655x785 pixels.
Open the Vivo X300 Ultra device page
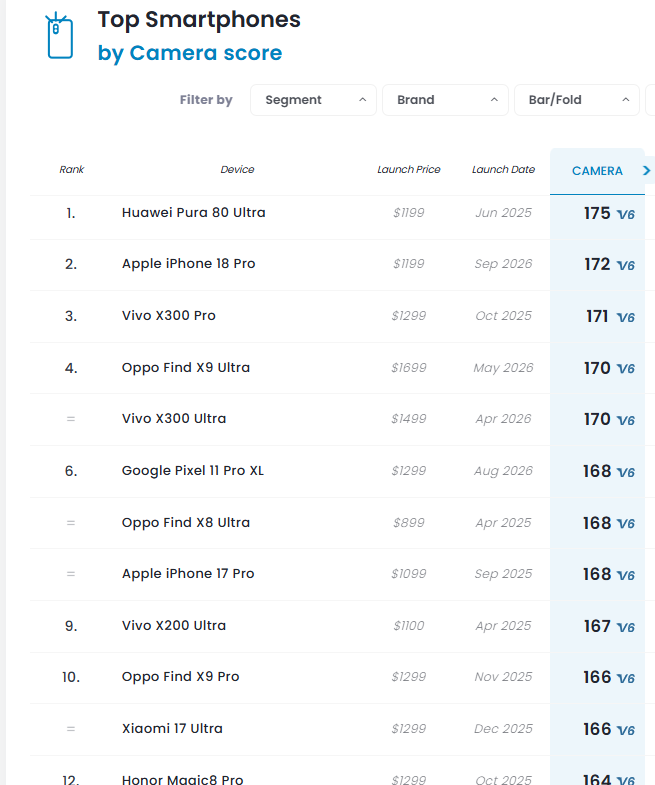coord(174,419)
